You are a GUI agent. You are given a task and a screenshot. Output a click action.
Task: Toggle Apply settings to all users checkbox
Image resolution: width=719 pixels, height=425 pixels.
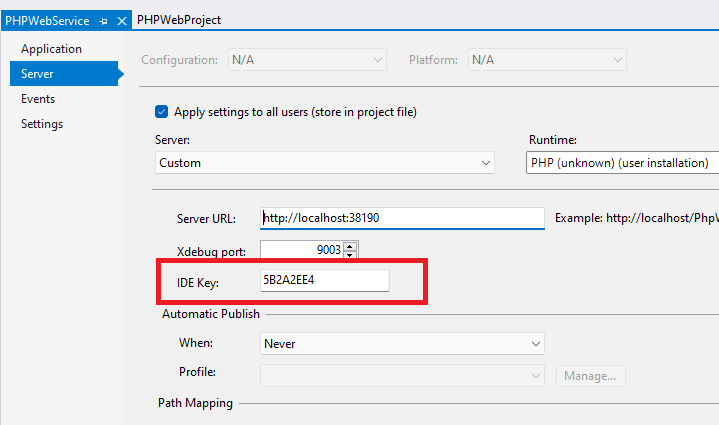(x=162, y=112)
